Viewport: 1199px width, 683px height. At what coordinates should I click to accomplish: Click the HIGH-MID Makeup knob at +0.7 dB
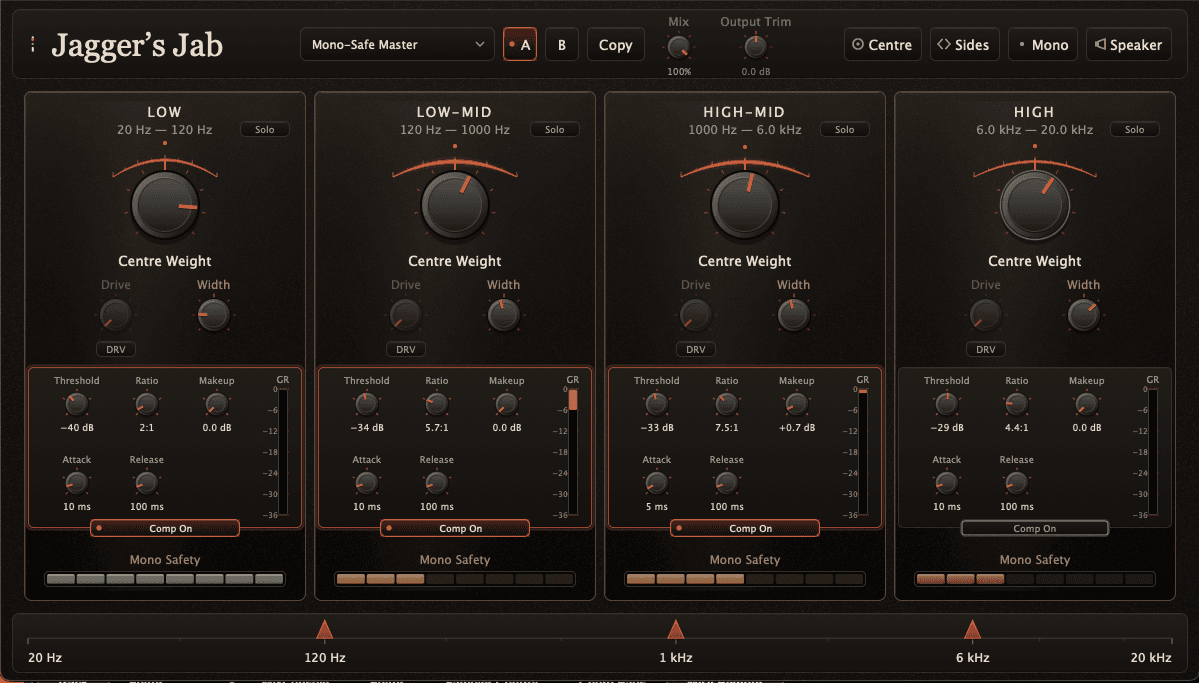(796, 403)
